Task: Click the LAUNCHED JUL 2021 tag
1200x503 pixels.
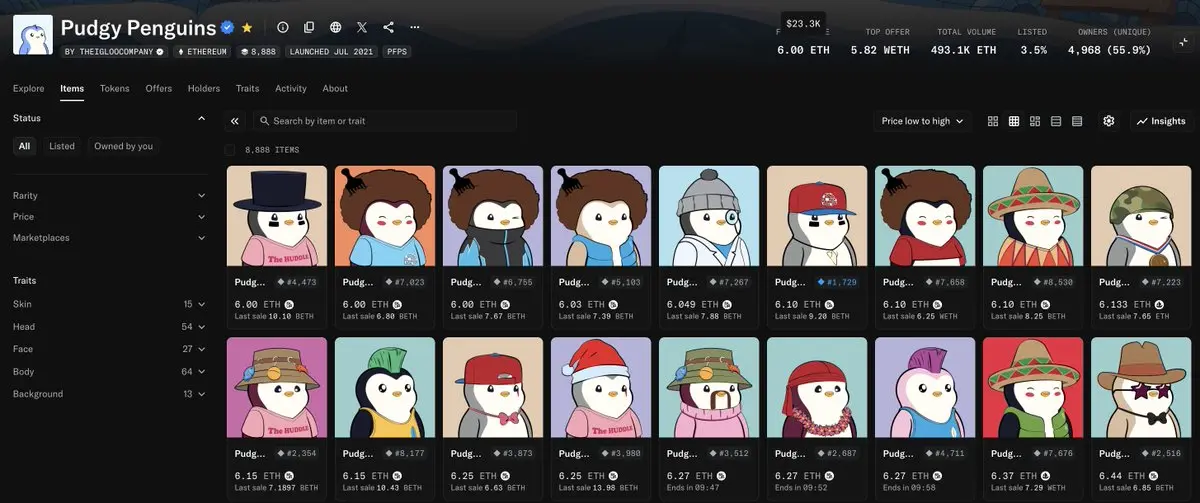Action: (x=332, y=51)
